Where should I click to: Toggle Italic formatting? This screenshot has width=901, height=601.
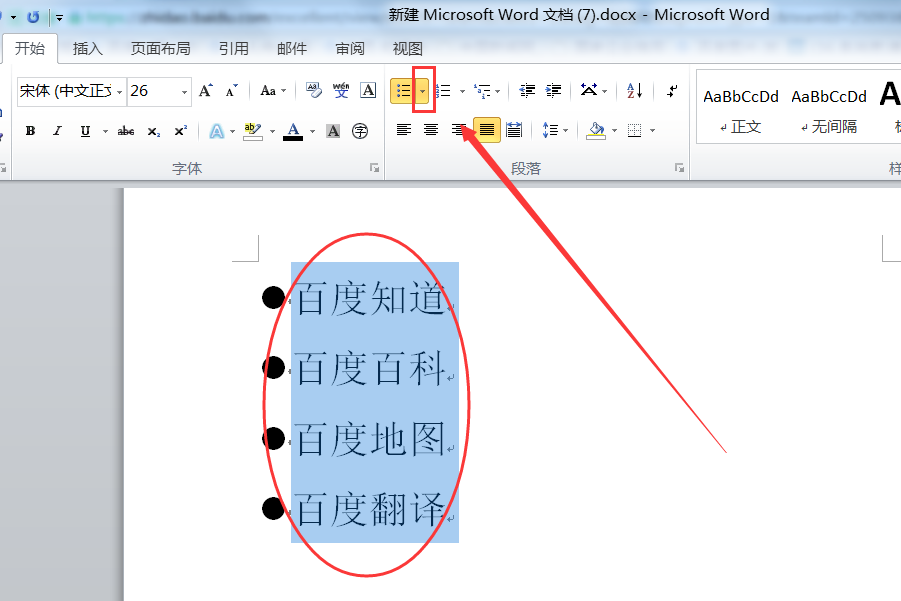coord(57,131)
